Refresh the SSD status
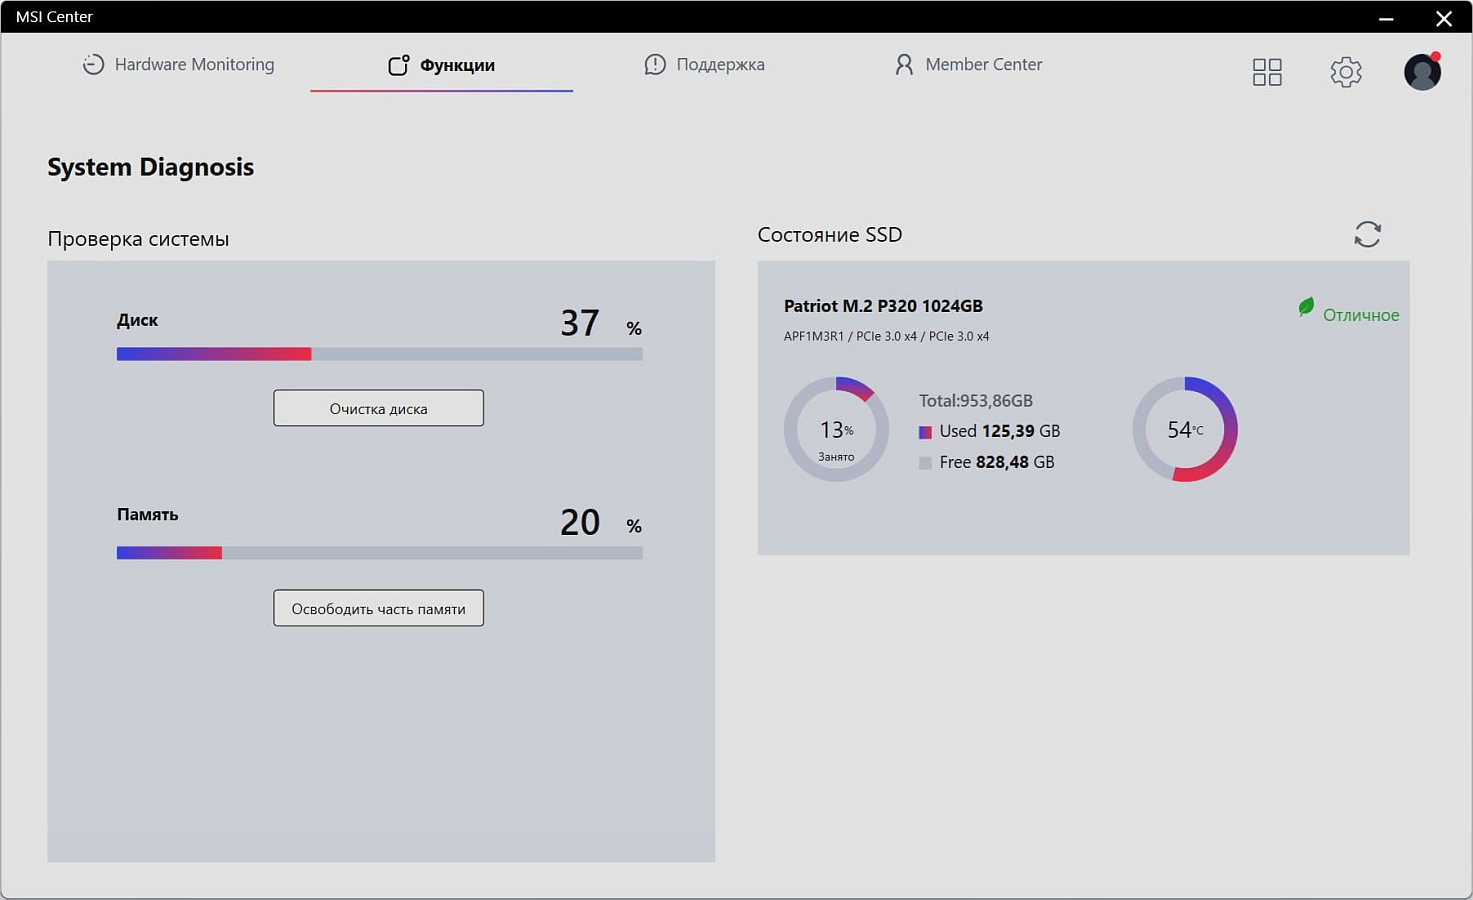 [x=1367, y=234]
